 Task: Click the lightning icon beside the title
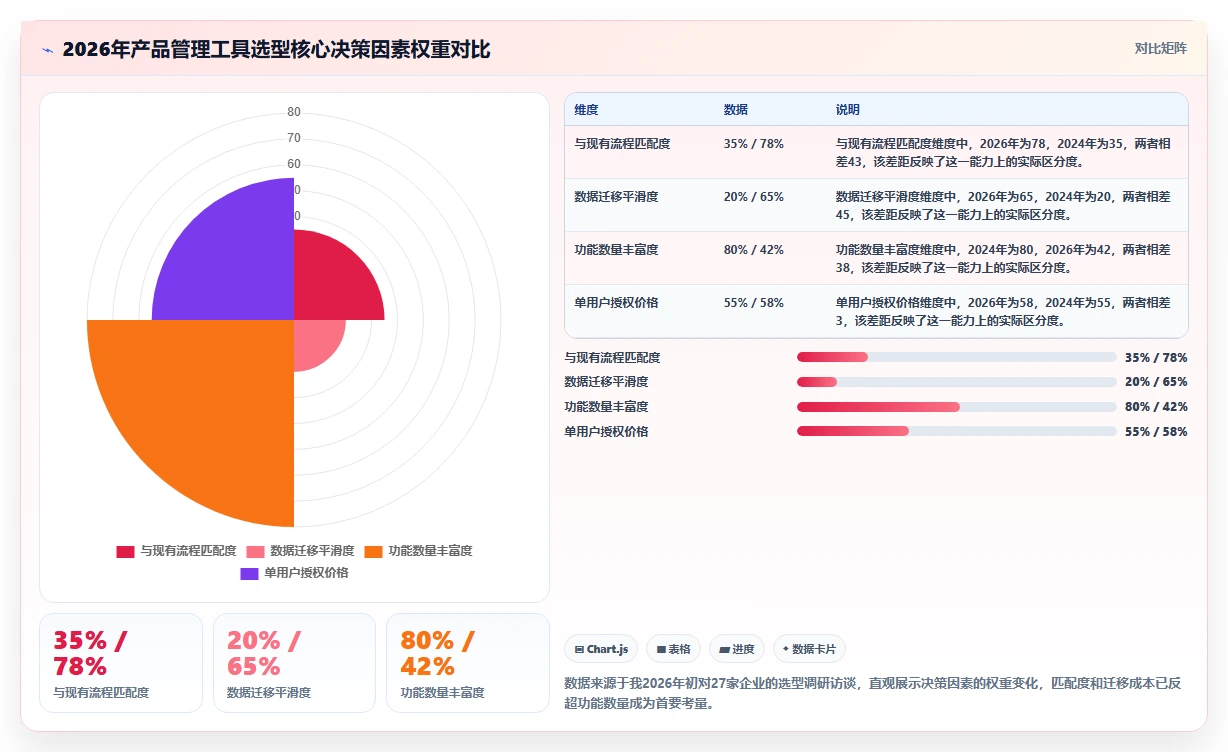point(47,50)
